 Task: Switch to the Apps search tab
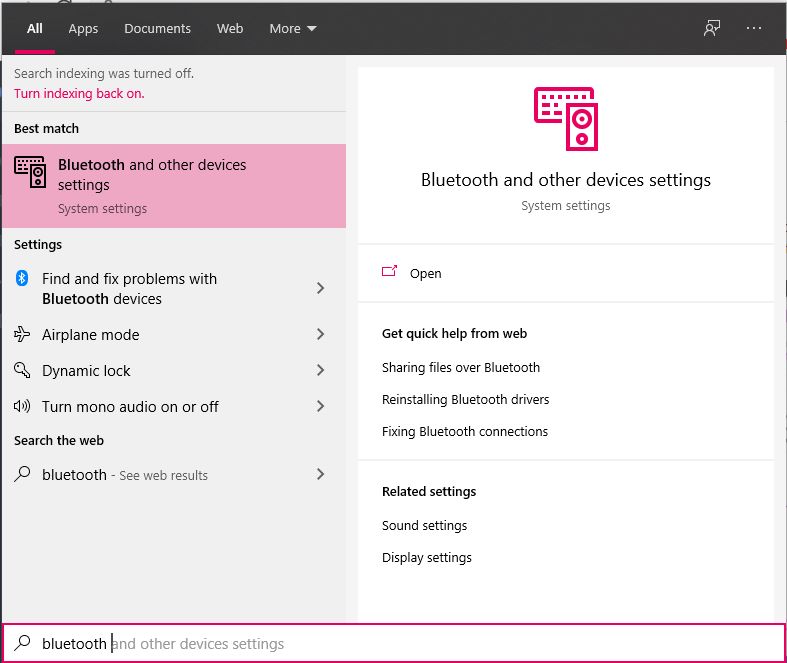pyautogui.click(x=83, y=29)
